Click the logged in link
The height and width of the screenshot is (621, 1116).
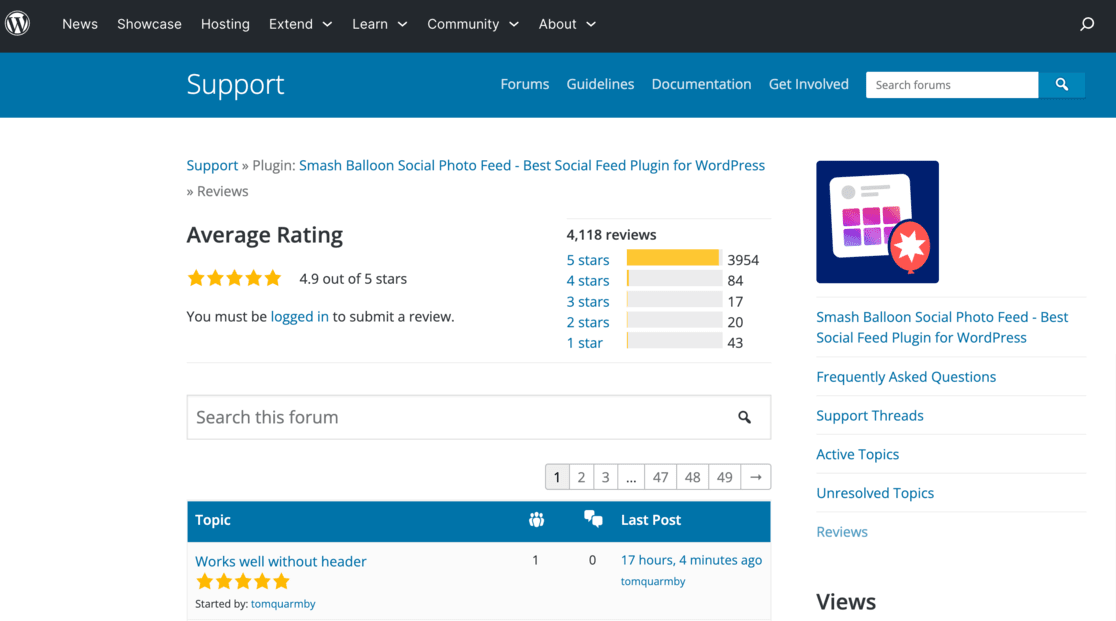tap(299, 316)
